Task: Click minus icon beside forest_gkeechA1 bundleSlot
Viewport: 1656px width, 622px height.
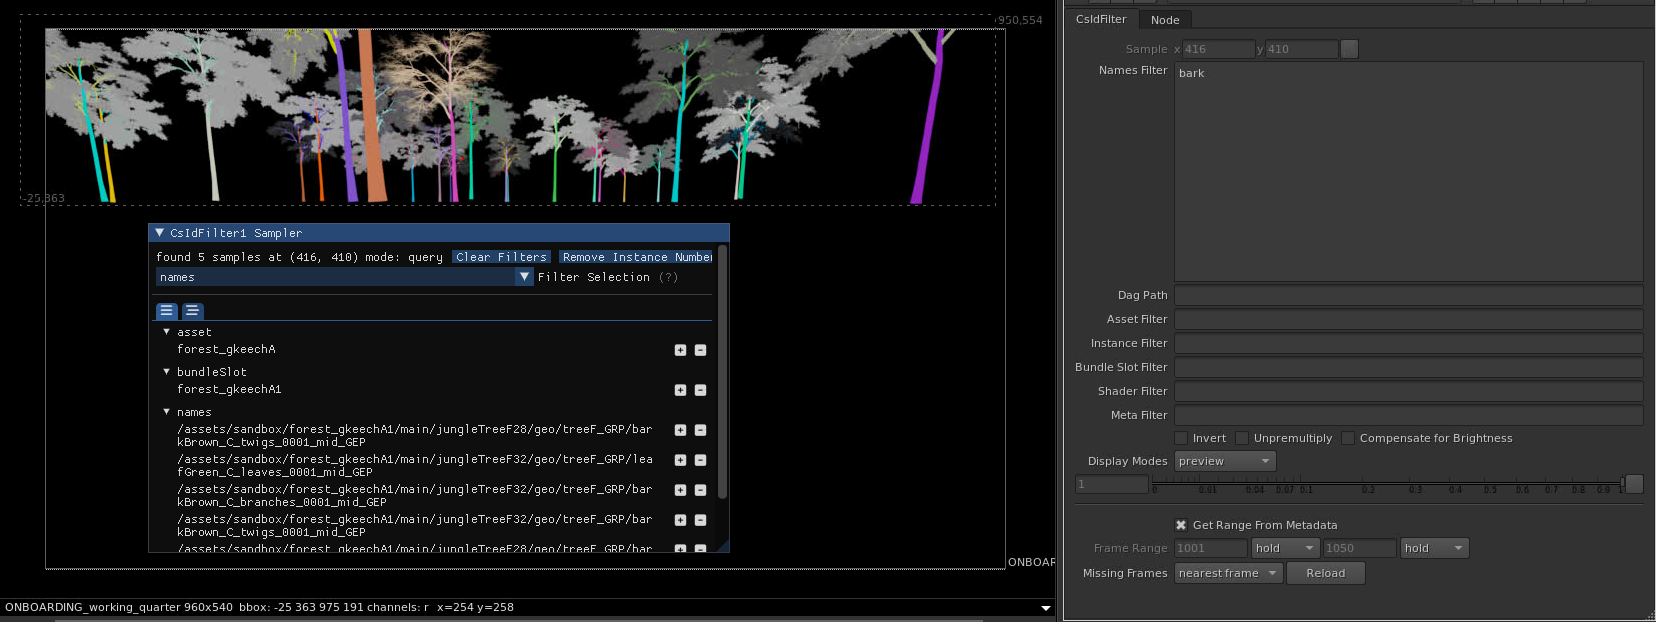Action: 700,390
